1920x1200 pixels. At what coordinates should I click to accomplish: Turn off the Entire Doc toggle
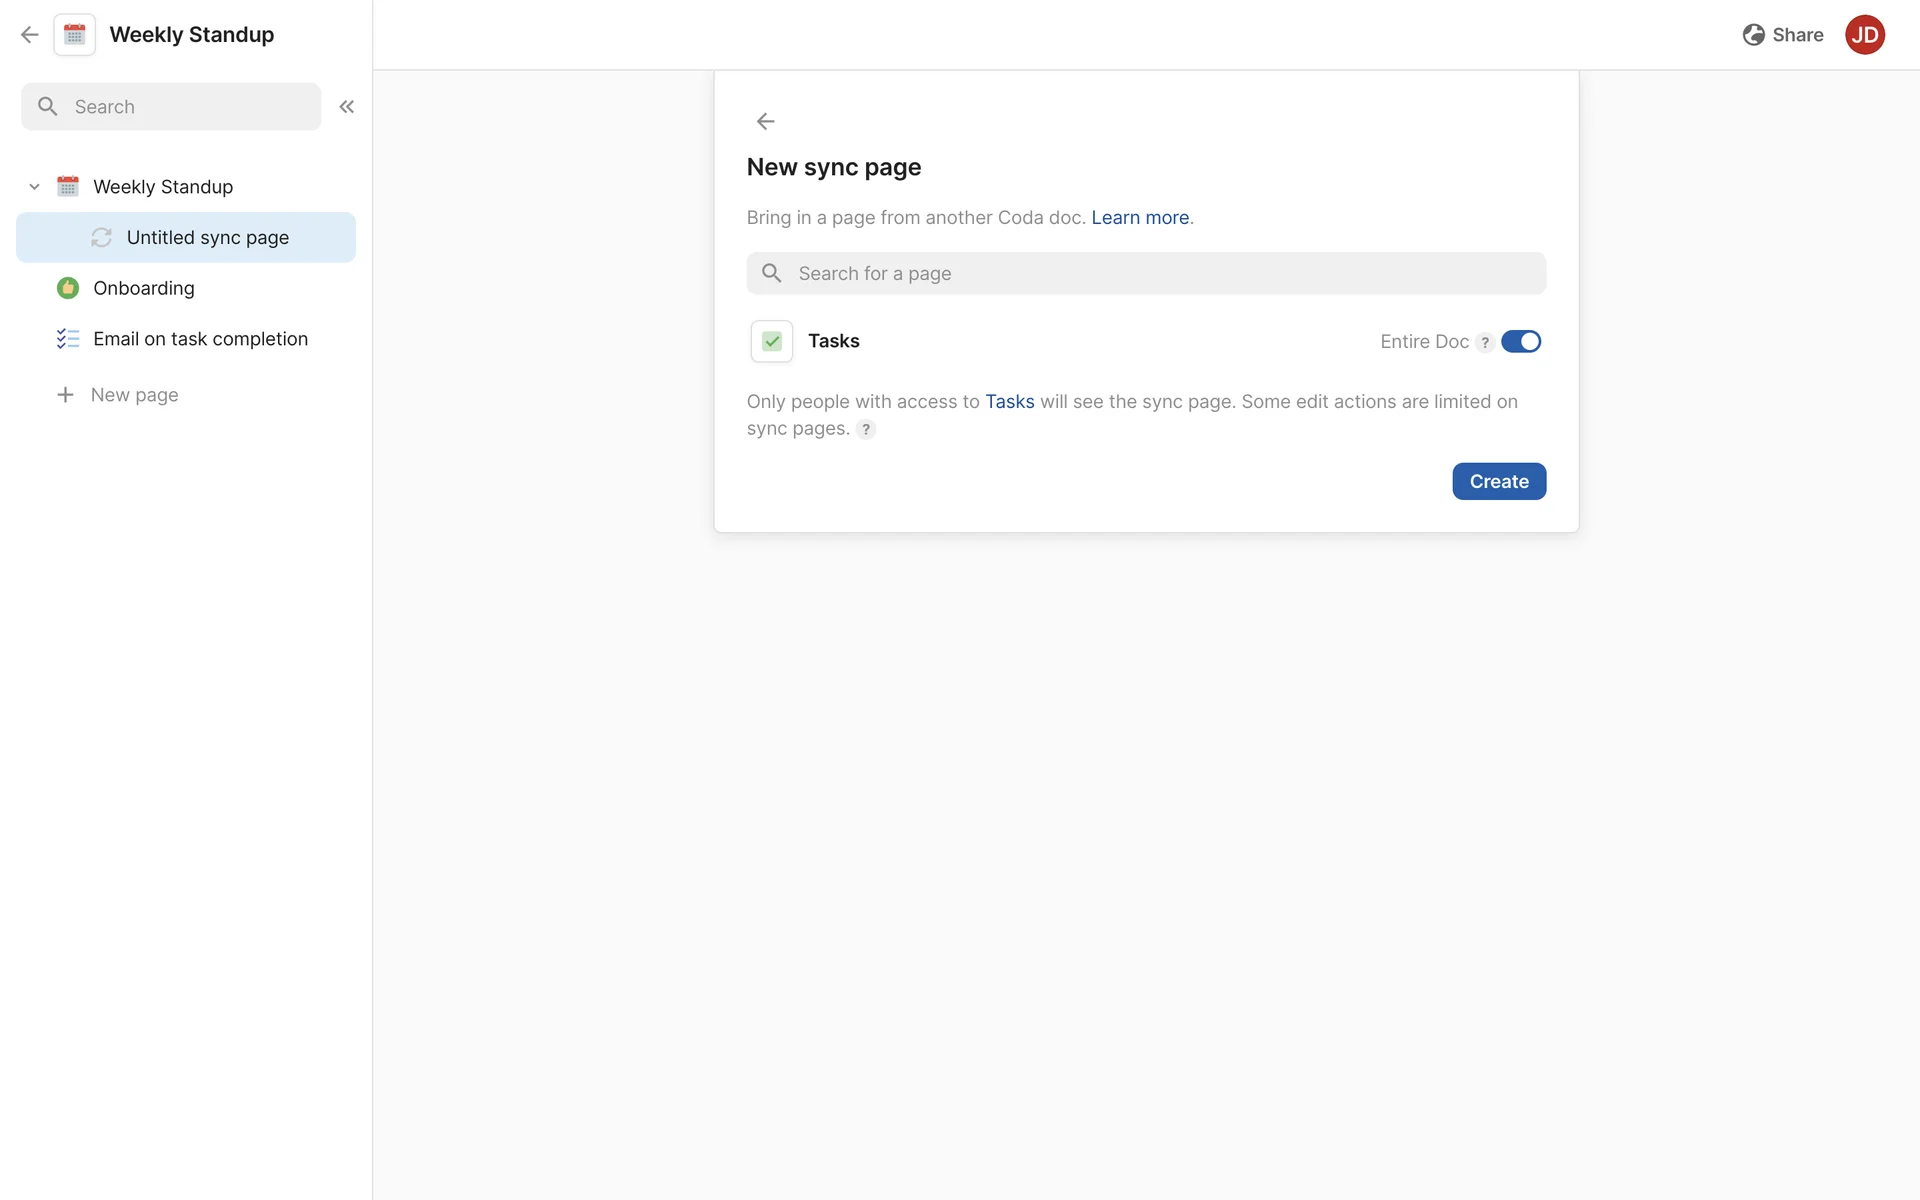click(x=1521, y=342)
